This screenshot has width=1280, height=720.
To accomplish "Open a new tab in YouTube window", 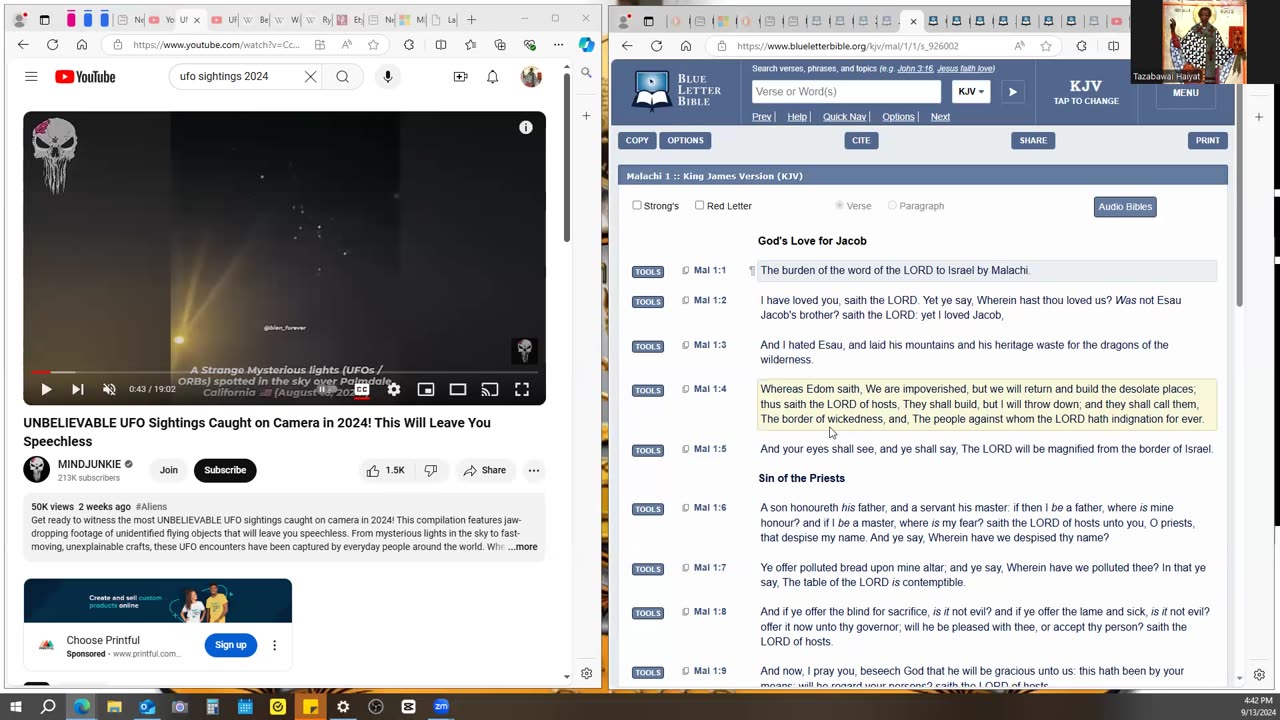I will tap(471, 19).
